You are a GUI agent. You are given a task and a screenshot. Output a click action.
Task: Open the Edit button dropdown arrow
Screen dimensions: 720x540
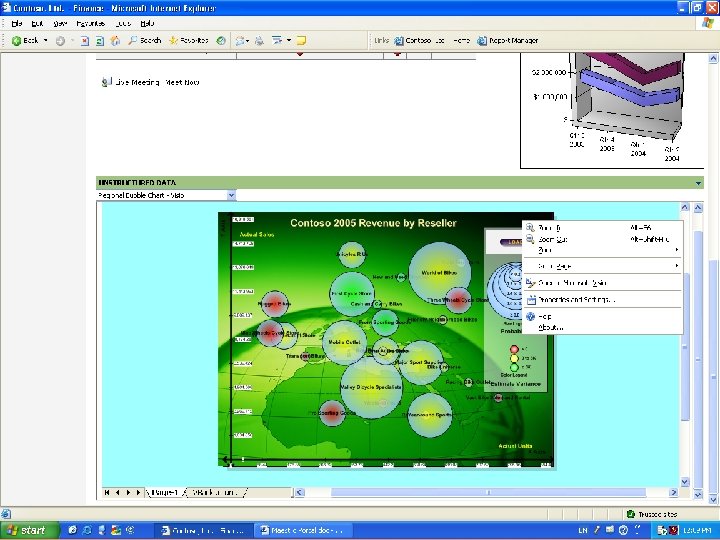coord(289,40)
